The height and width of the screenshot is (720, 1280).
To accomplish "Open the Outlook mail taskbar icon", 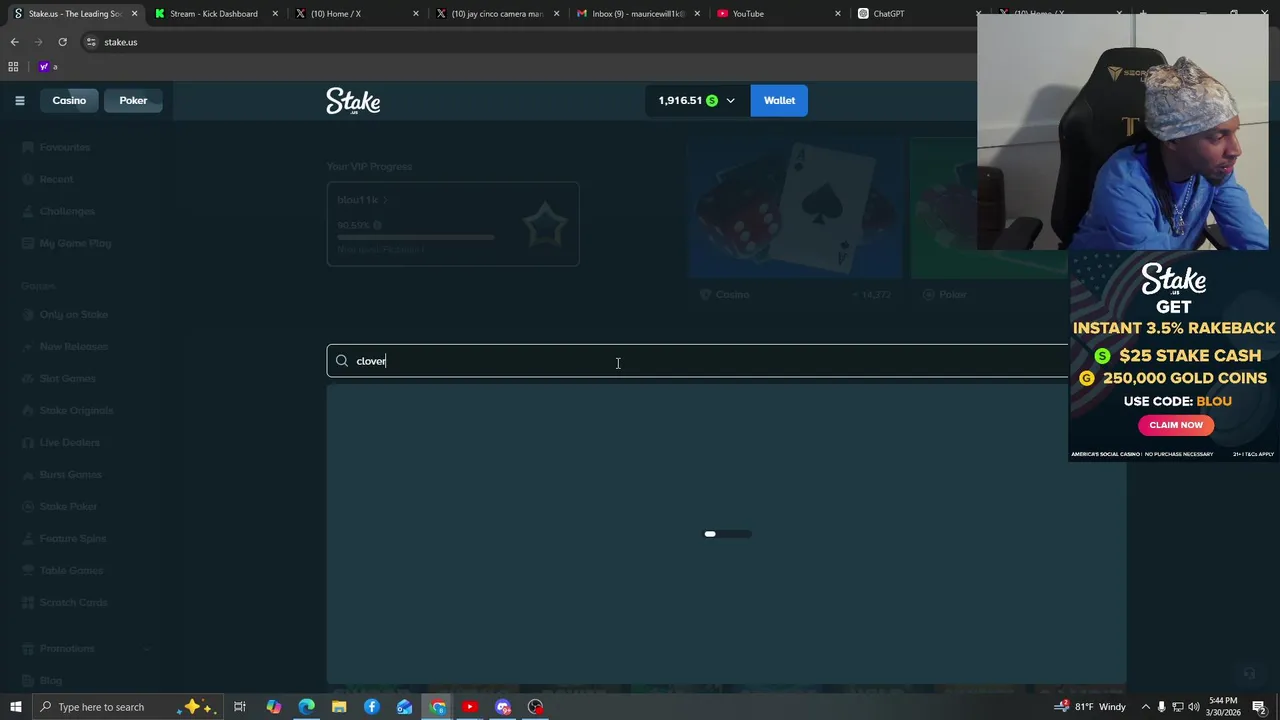I will 404,707.
